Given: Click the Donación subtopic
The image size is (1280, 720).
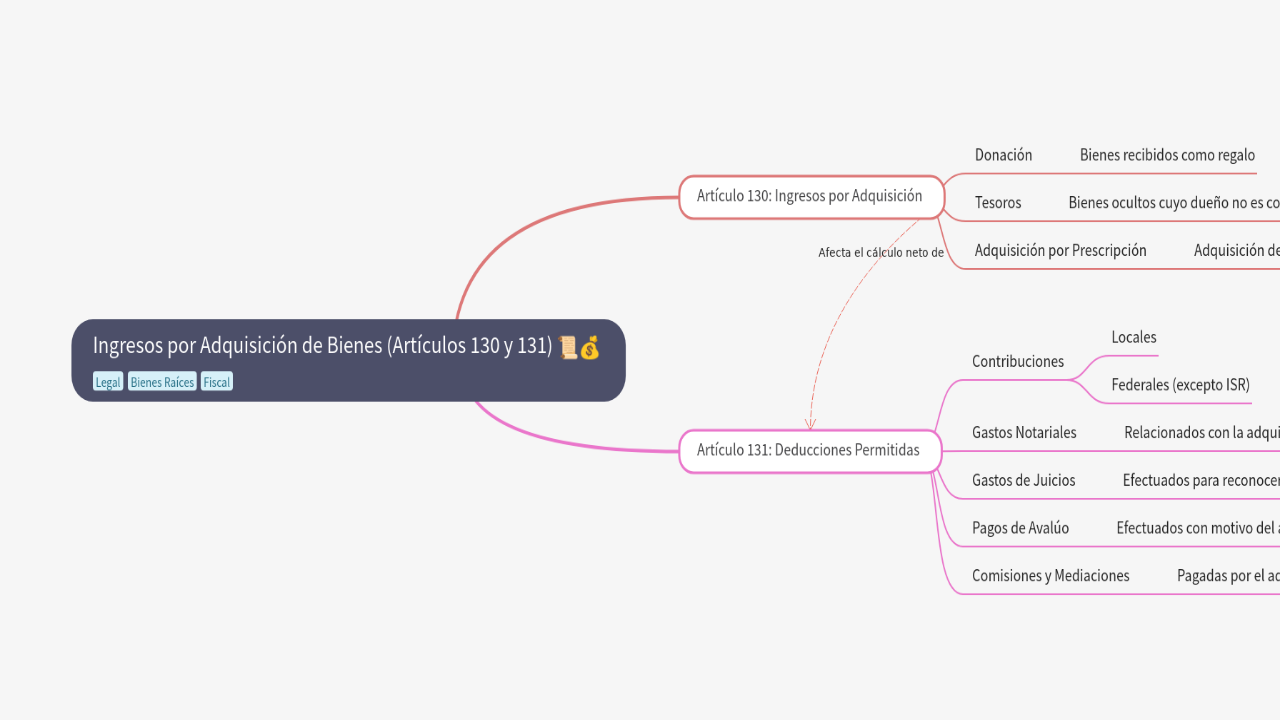Looking at the screenshot, I should pos(1003,155).
